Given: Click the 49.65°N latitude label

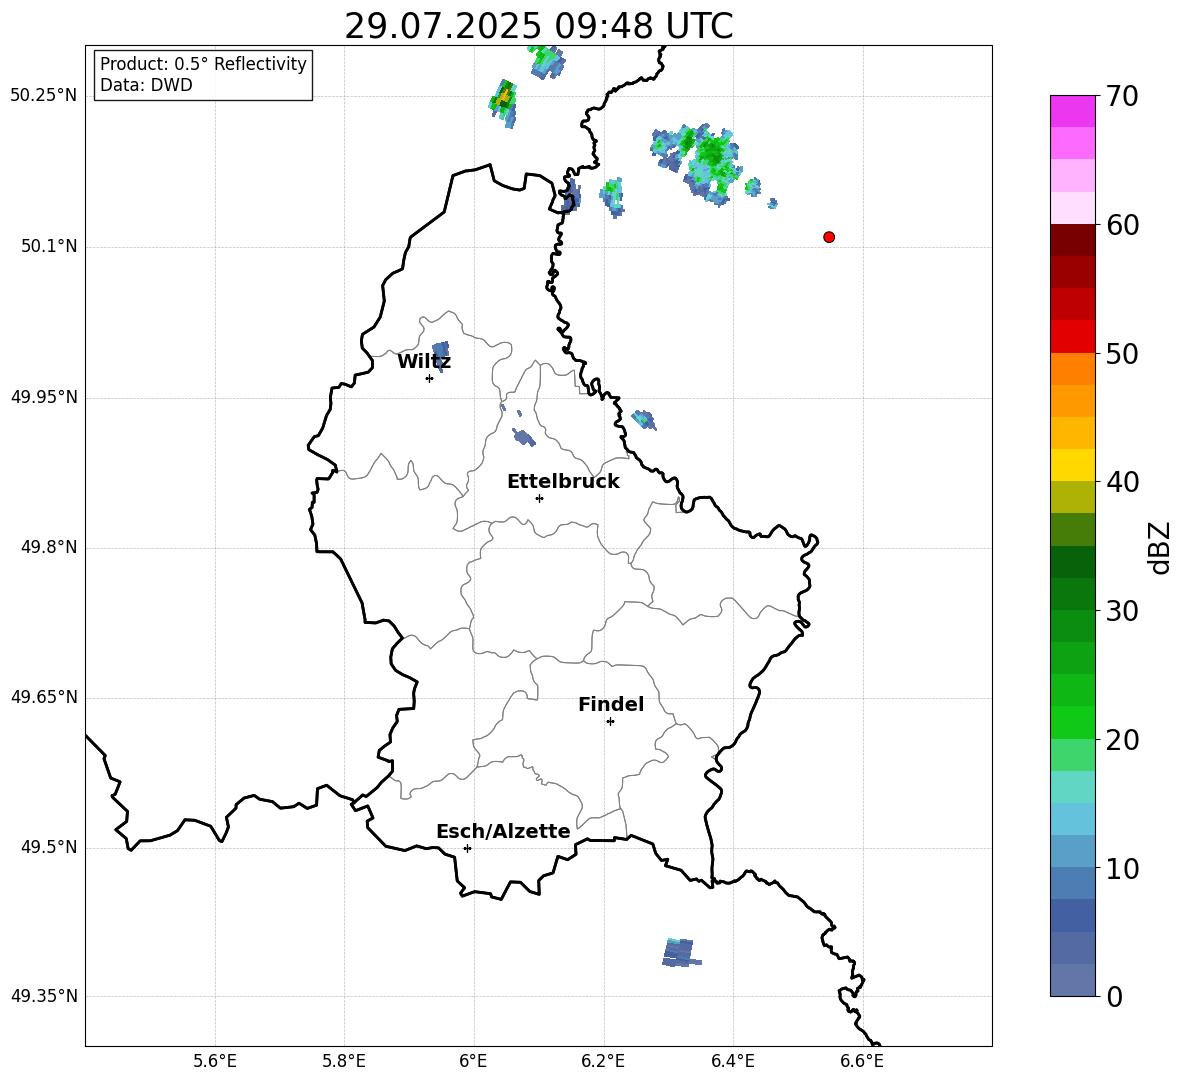Looking at the screenshot, I should [44, 697].
